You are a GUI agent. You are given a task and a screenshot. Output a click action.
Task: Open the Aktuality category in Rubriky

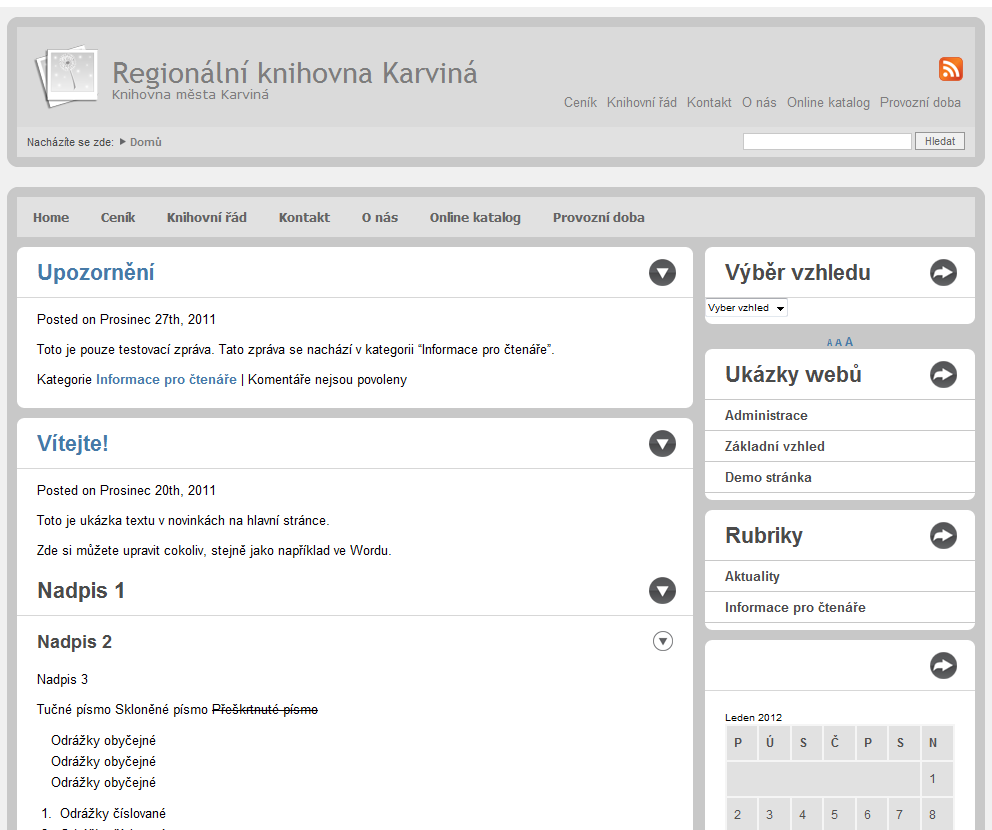click(x=752, y=576)
